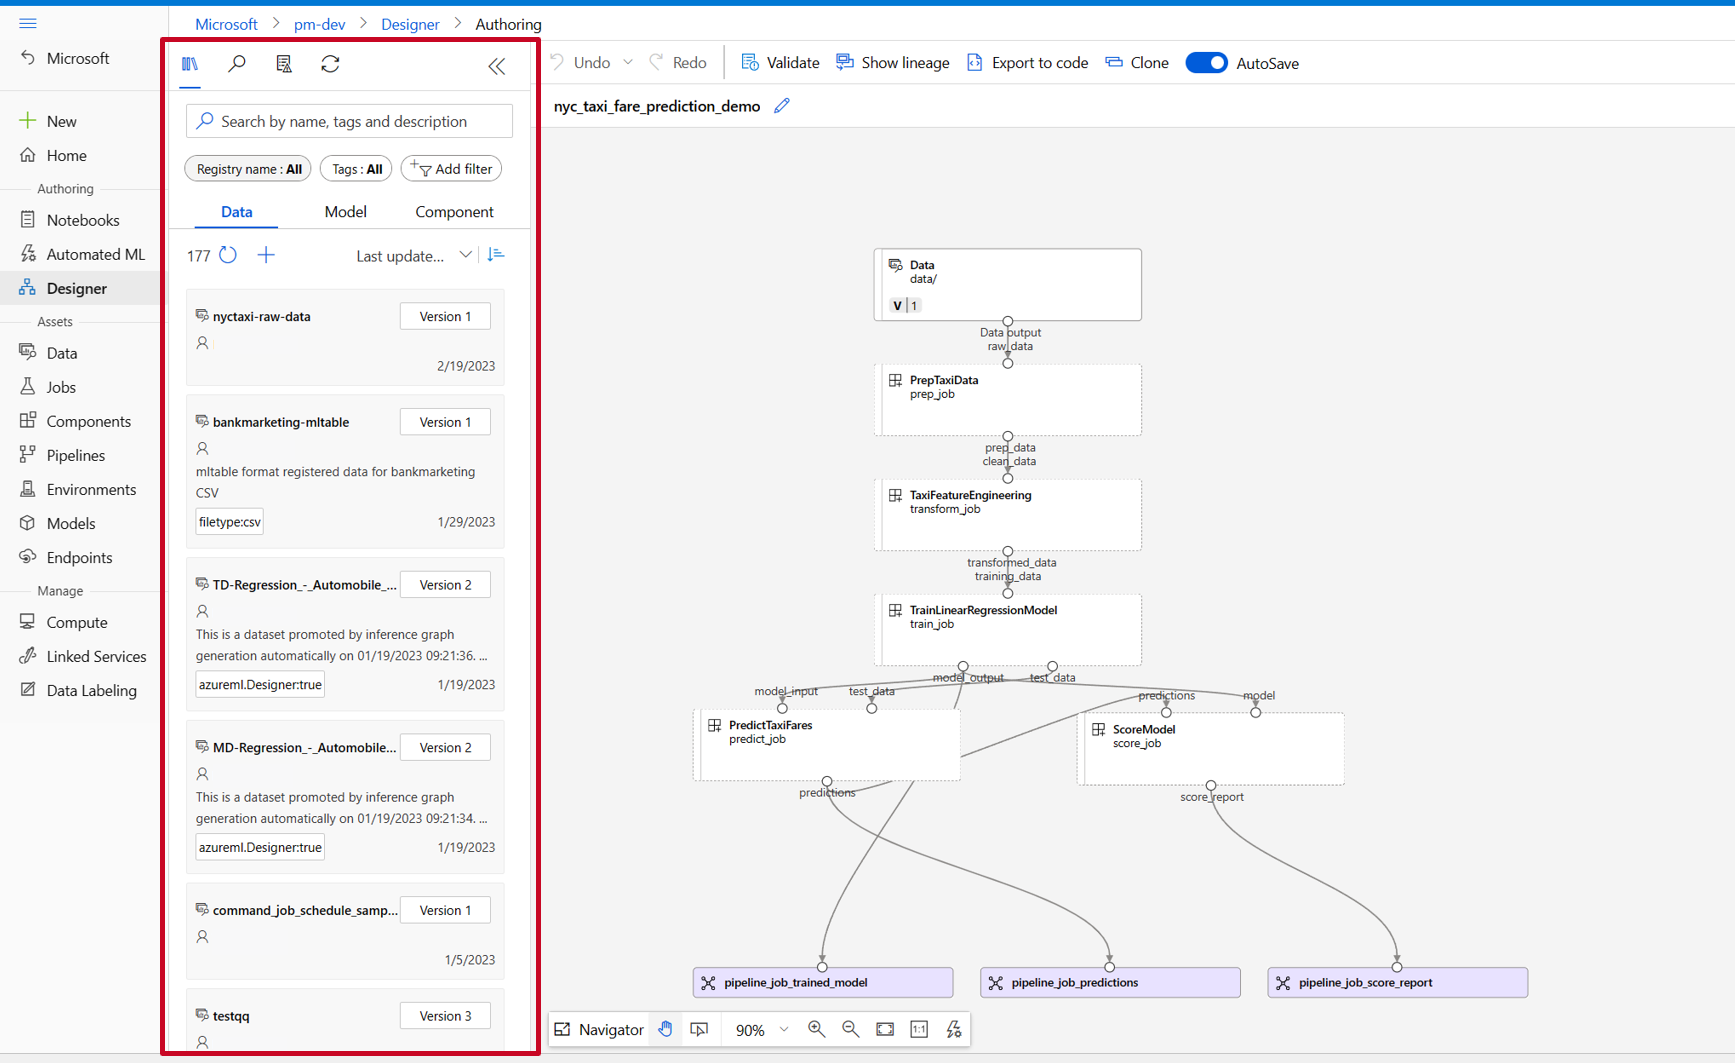Click the search magnifier panel icon
This screenshot has height=1063, width=1735.
pos(237,64)
